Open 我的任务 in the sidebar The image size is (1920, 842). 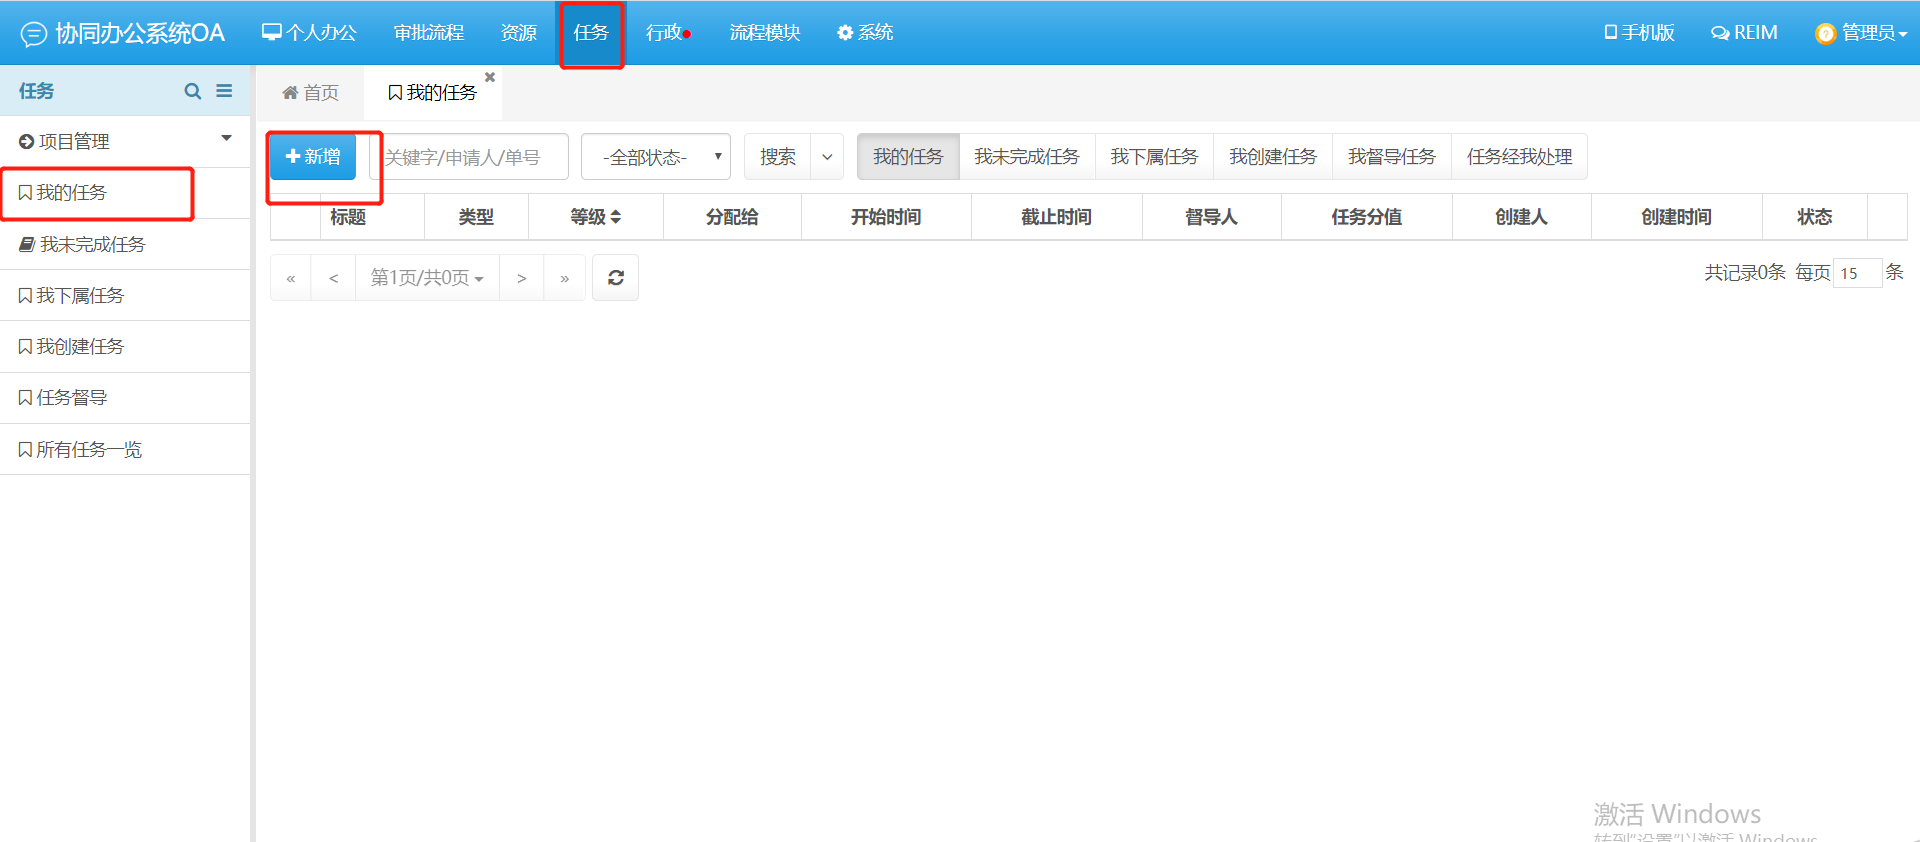pyautogui.click(x=125, y=193)
